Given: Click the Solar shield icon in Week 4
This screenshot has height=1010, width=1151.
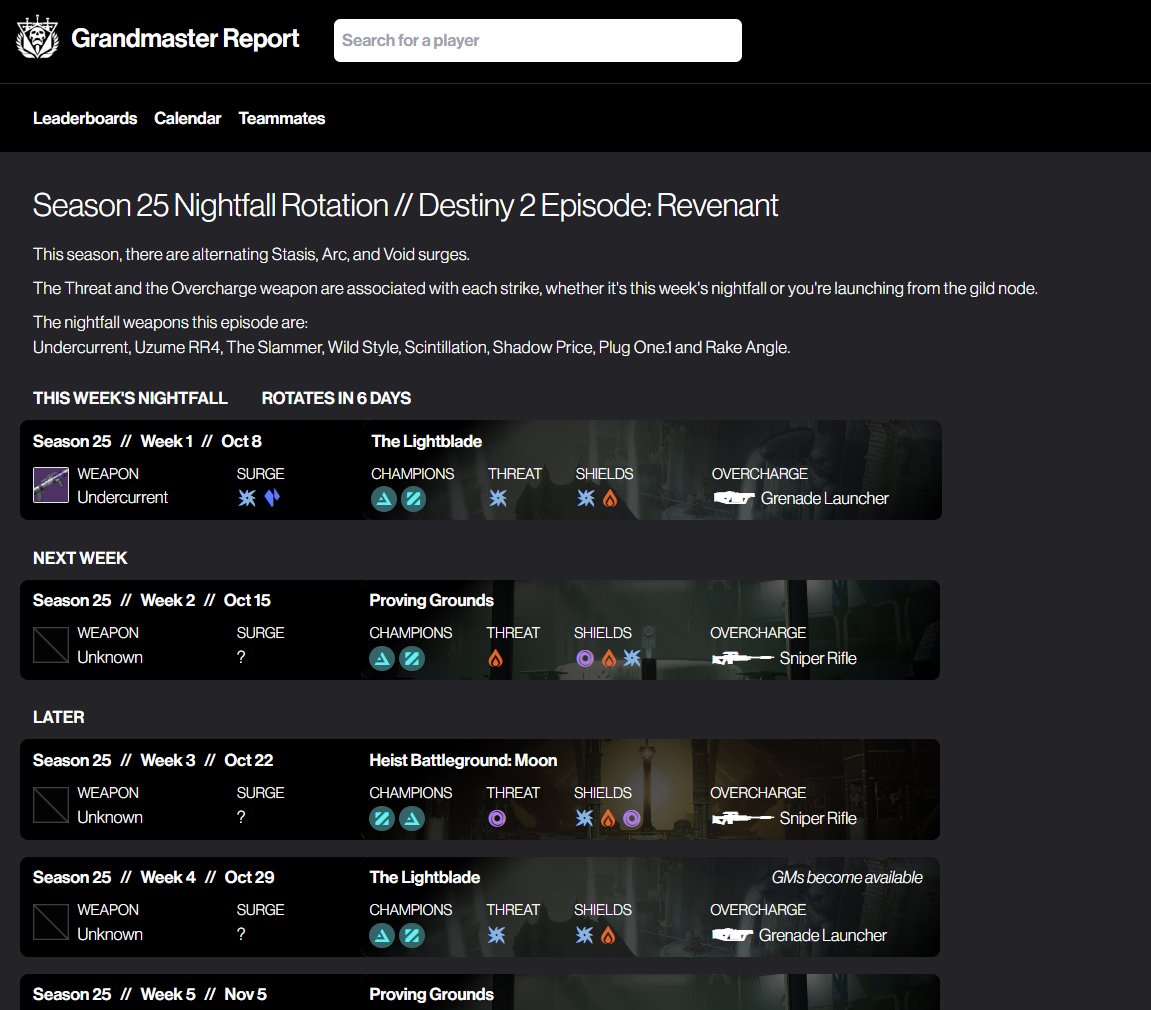Looking at the screenshot, I should (x=608, y=936).
